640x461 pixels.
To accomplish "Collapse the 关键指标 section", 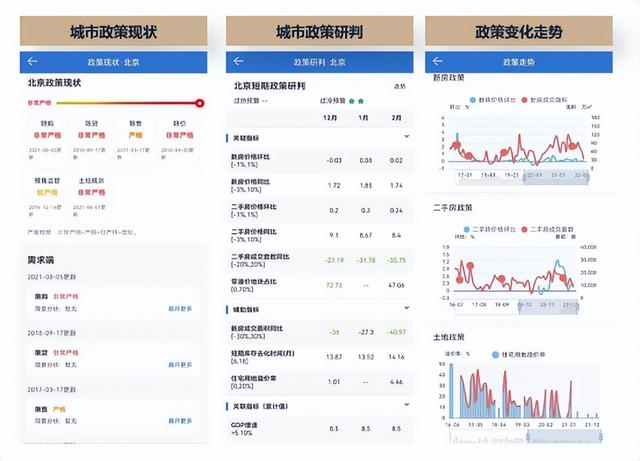I will tap(406, 137).
